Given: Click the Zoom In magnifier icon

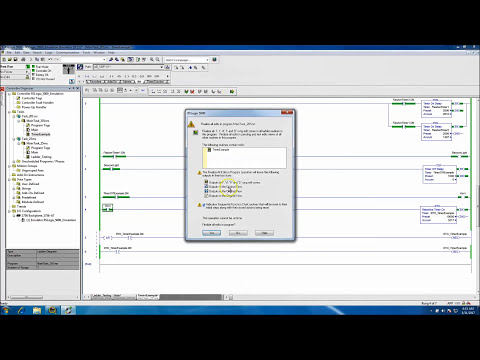Looking at the screenshot, I should coord(152,59).
